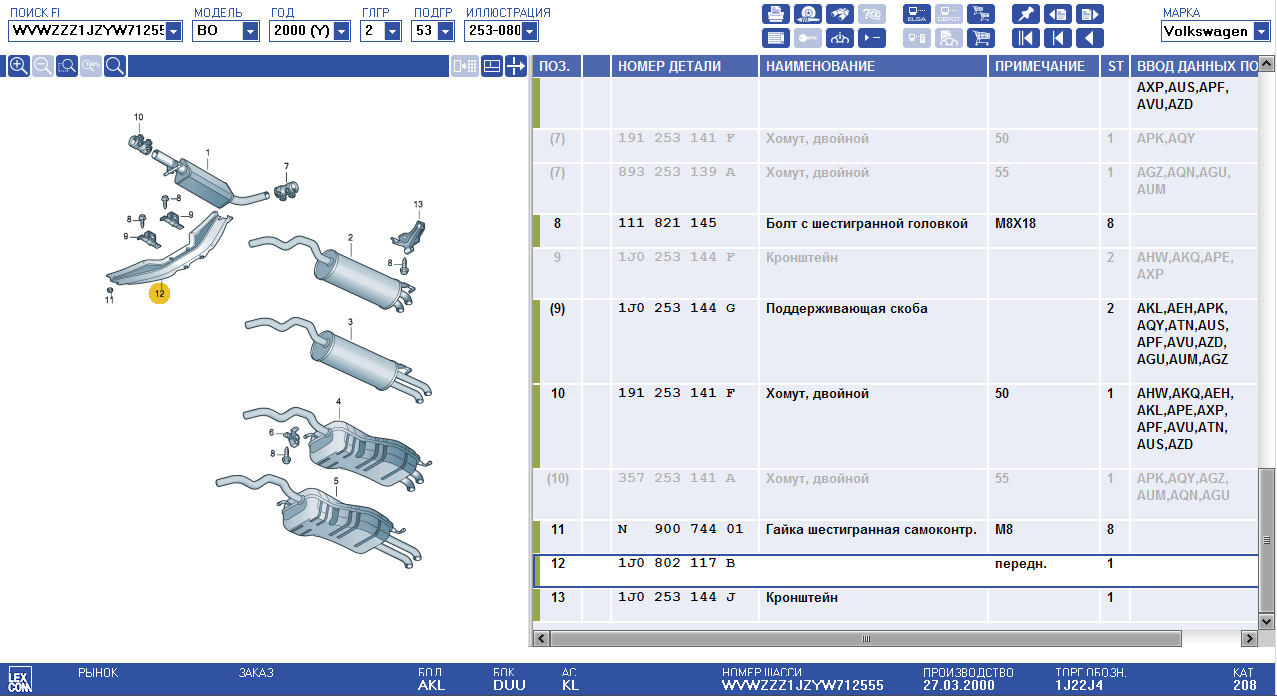Click the vertical scrollbar thumb

coord(1267,539)
